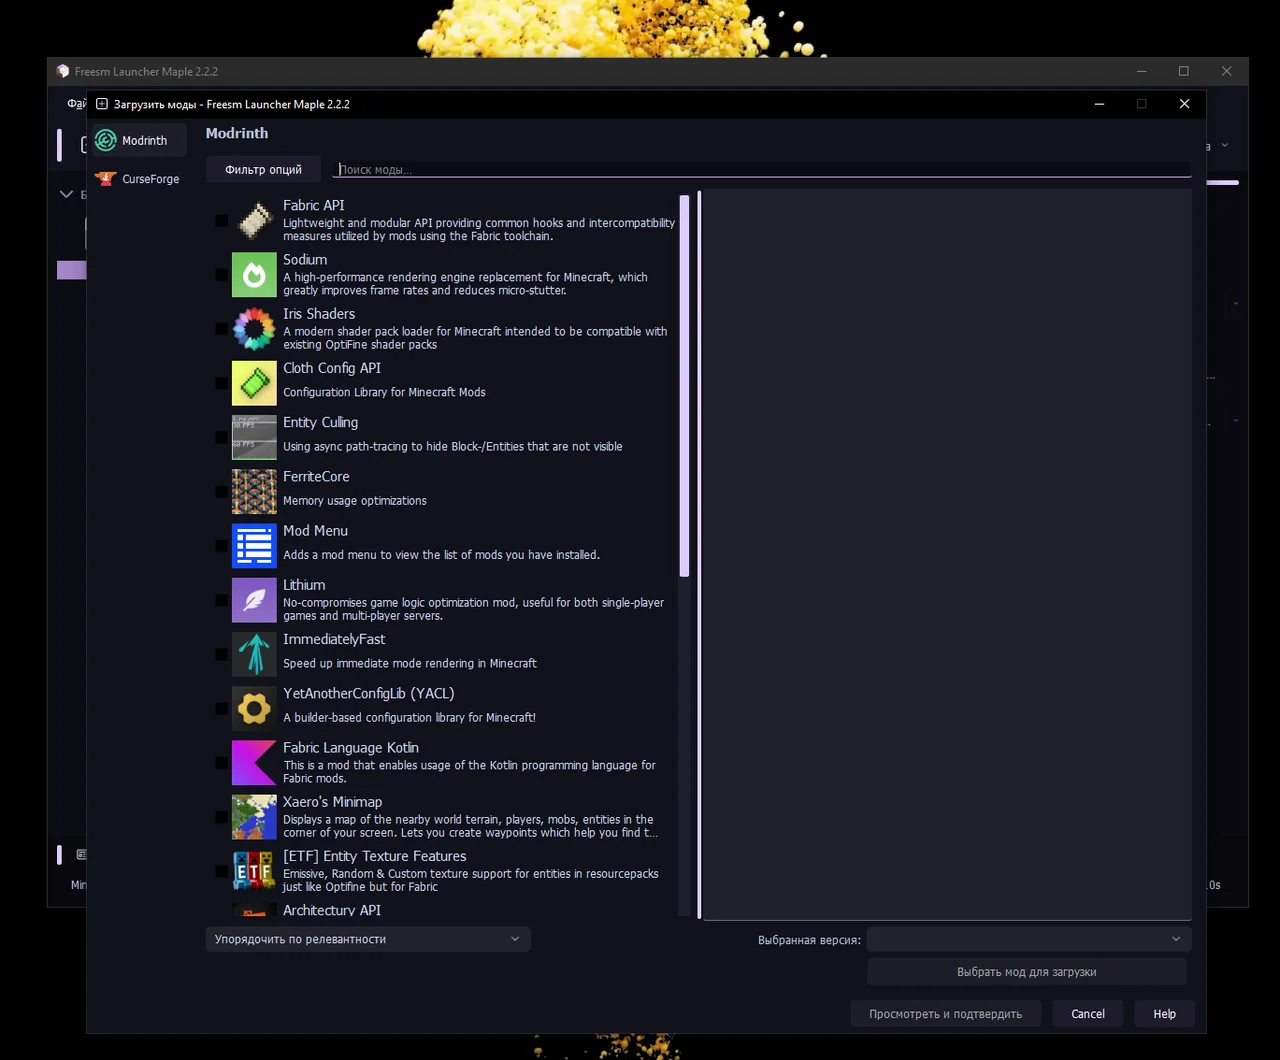Open the 'Упорядочить по релевантности' sort dropdown
Viewport: 1280px width, 1060px height.
[368, 939]
